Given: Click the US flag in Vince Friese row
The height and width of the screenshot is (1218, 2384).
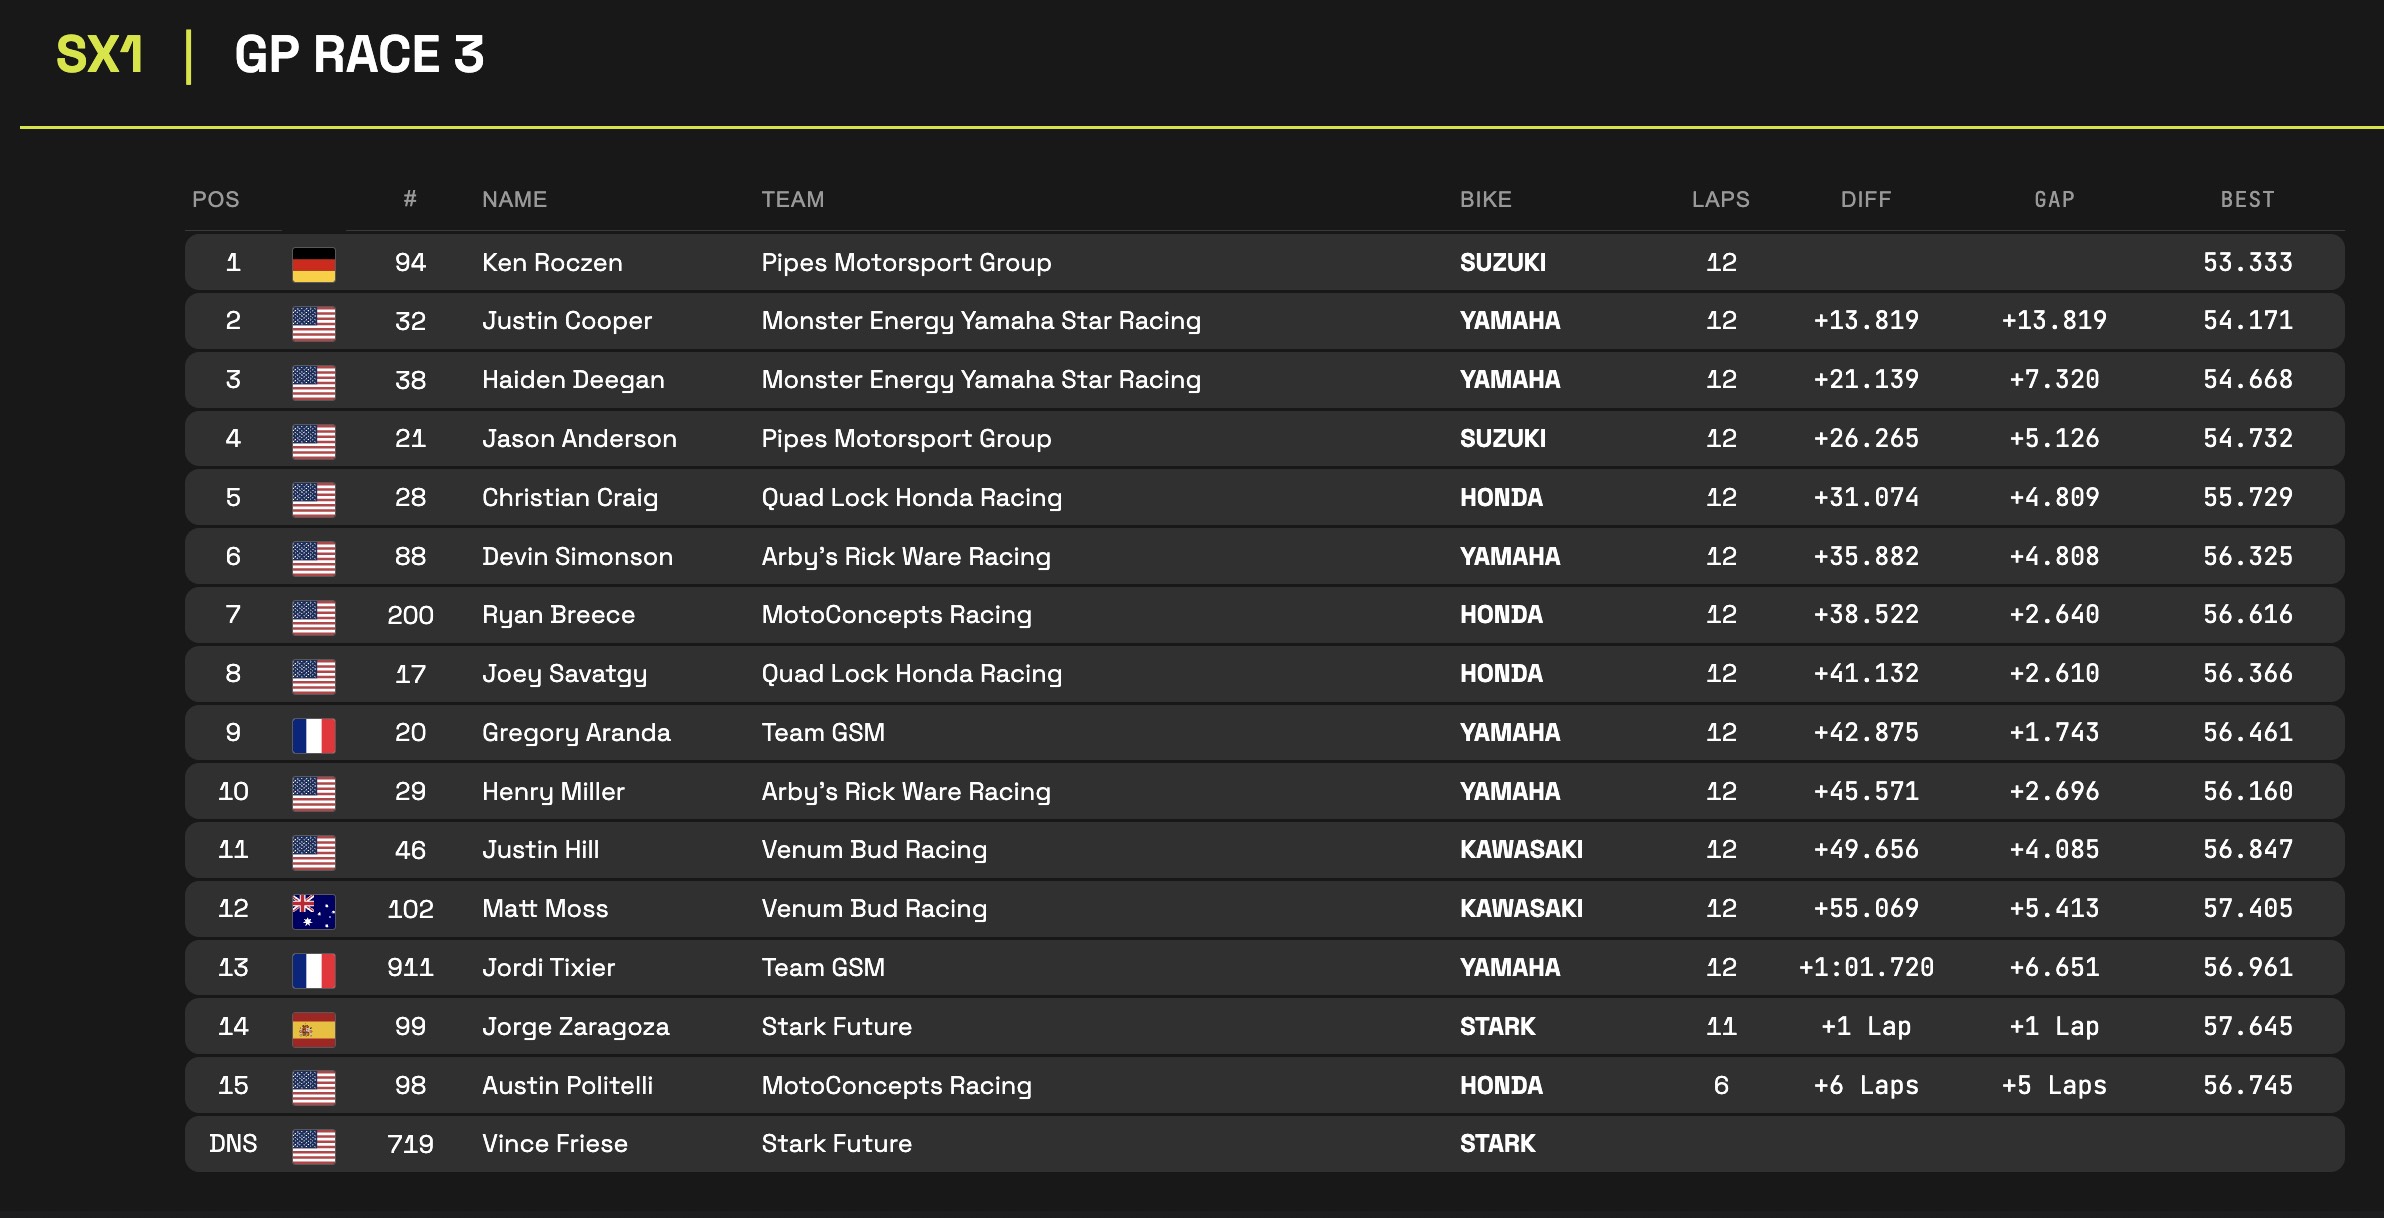Looking at the screenshot, I should click(313, 1145).
